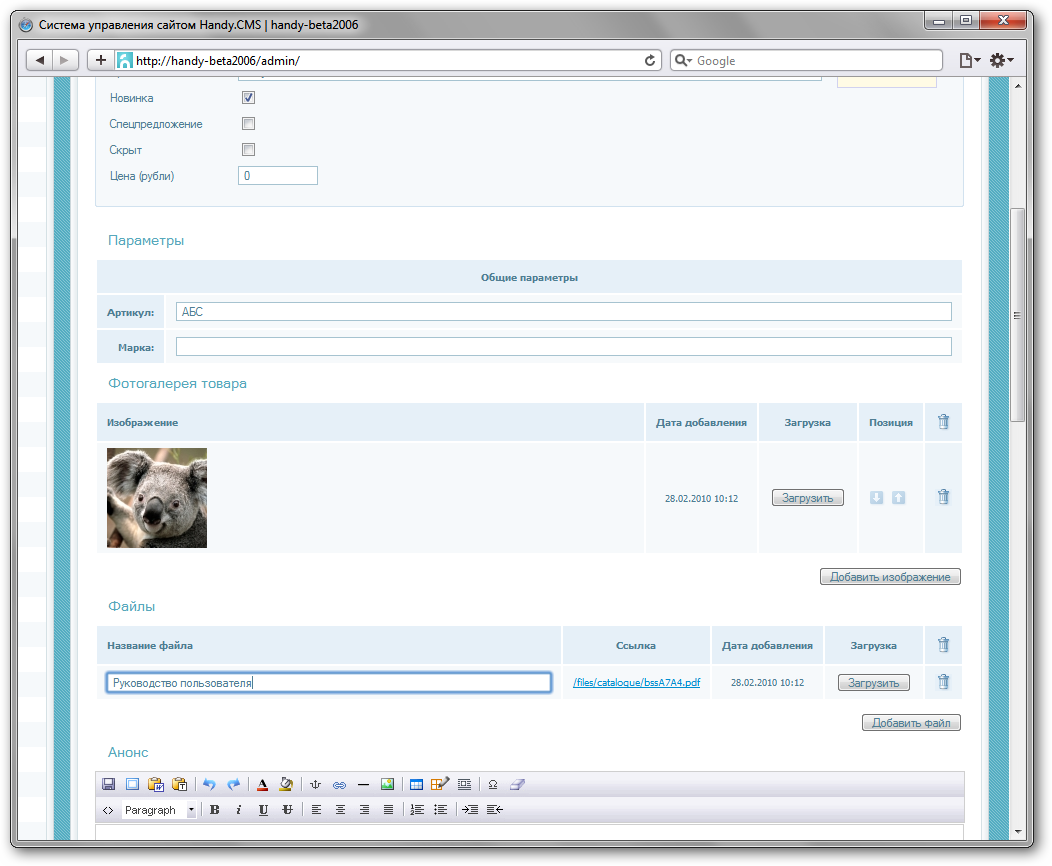Move the koala image position up
This screenshot has width=1052, height=866.
coord(898,497)
